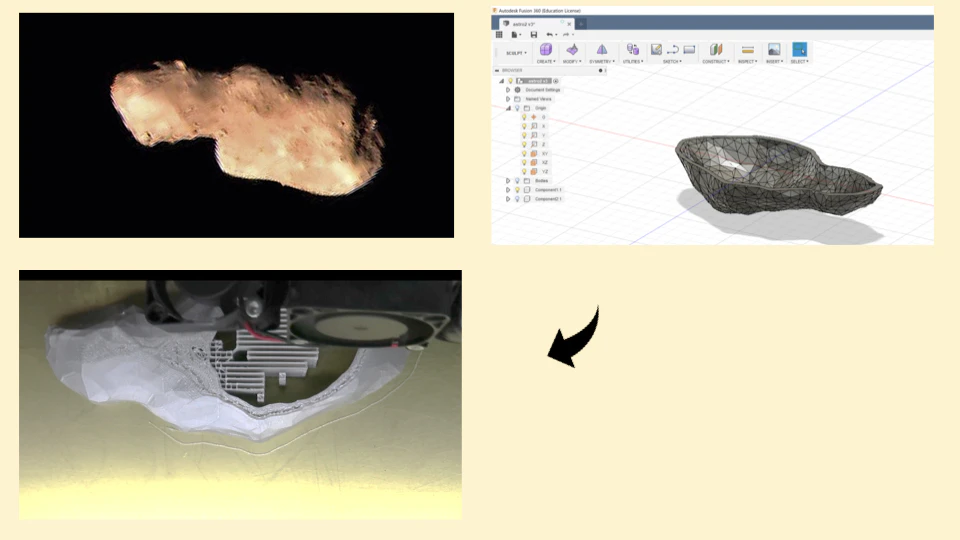This screenshot has height=540, width=960.
Task: Click the XY plane icon in browser
Action: pos(534,154)
